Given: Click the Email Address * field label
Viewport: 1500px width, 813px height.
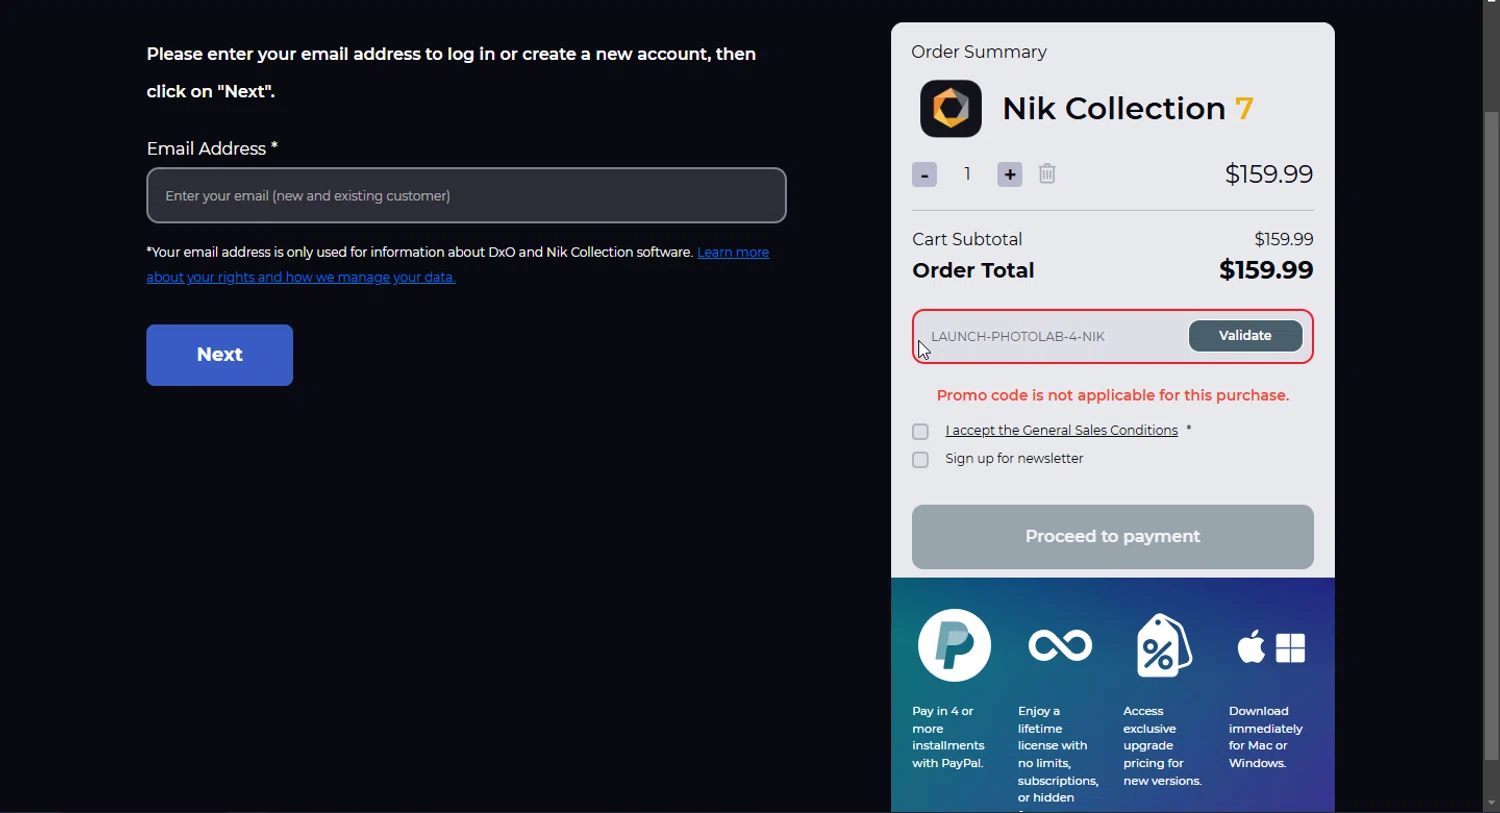Looking at the screenshot, I should [212, 149].
